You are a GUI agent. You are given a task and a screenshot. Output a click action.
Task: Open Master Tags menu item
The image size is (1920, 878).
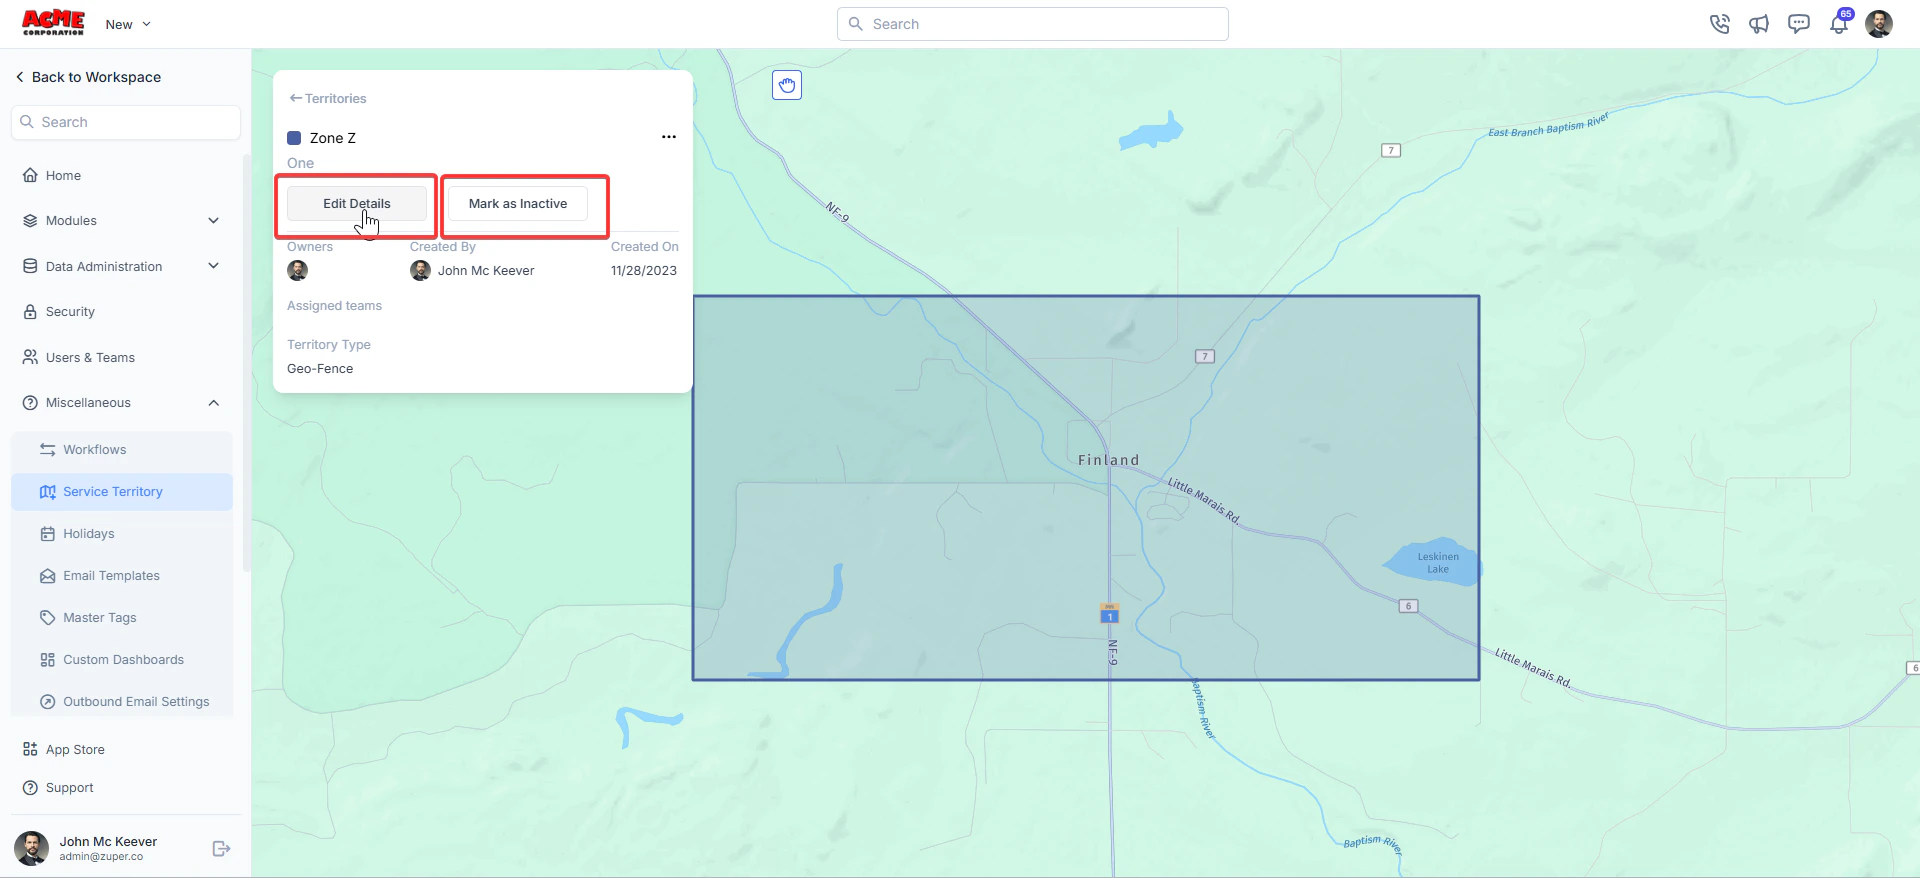[x=122, y=618]
